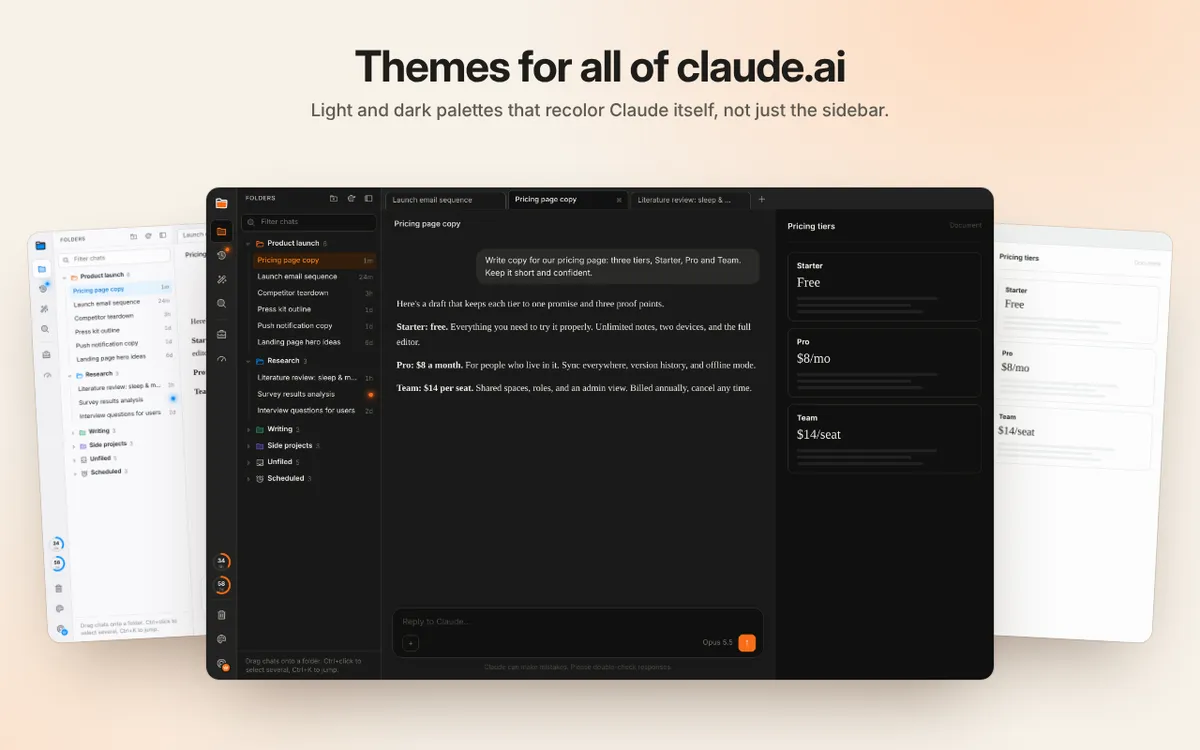Focus Filter chats field in left light window
The image size is (1200, 750).
coord(112,258)
